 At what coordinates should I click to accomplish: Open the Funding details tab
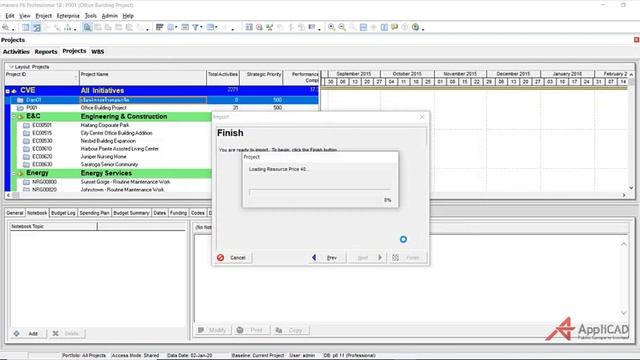[178, 213]
